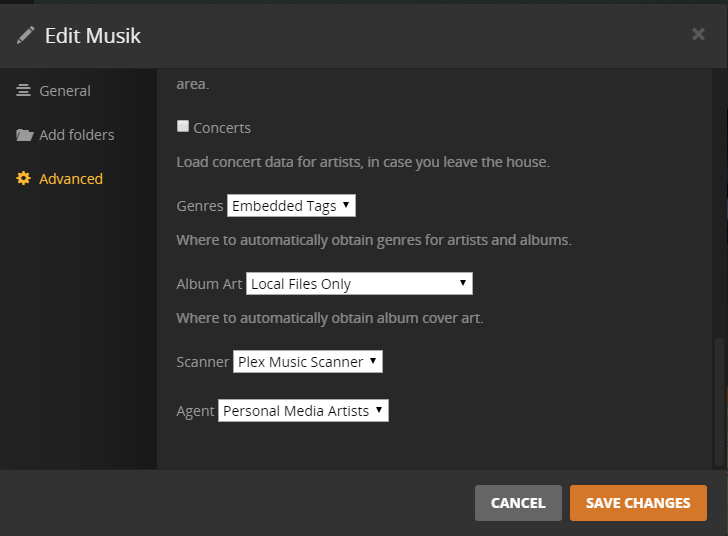Screen dimensions: 728x536
Task: Choose a different Agent from dropdown
Action: click(303, 410)
